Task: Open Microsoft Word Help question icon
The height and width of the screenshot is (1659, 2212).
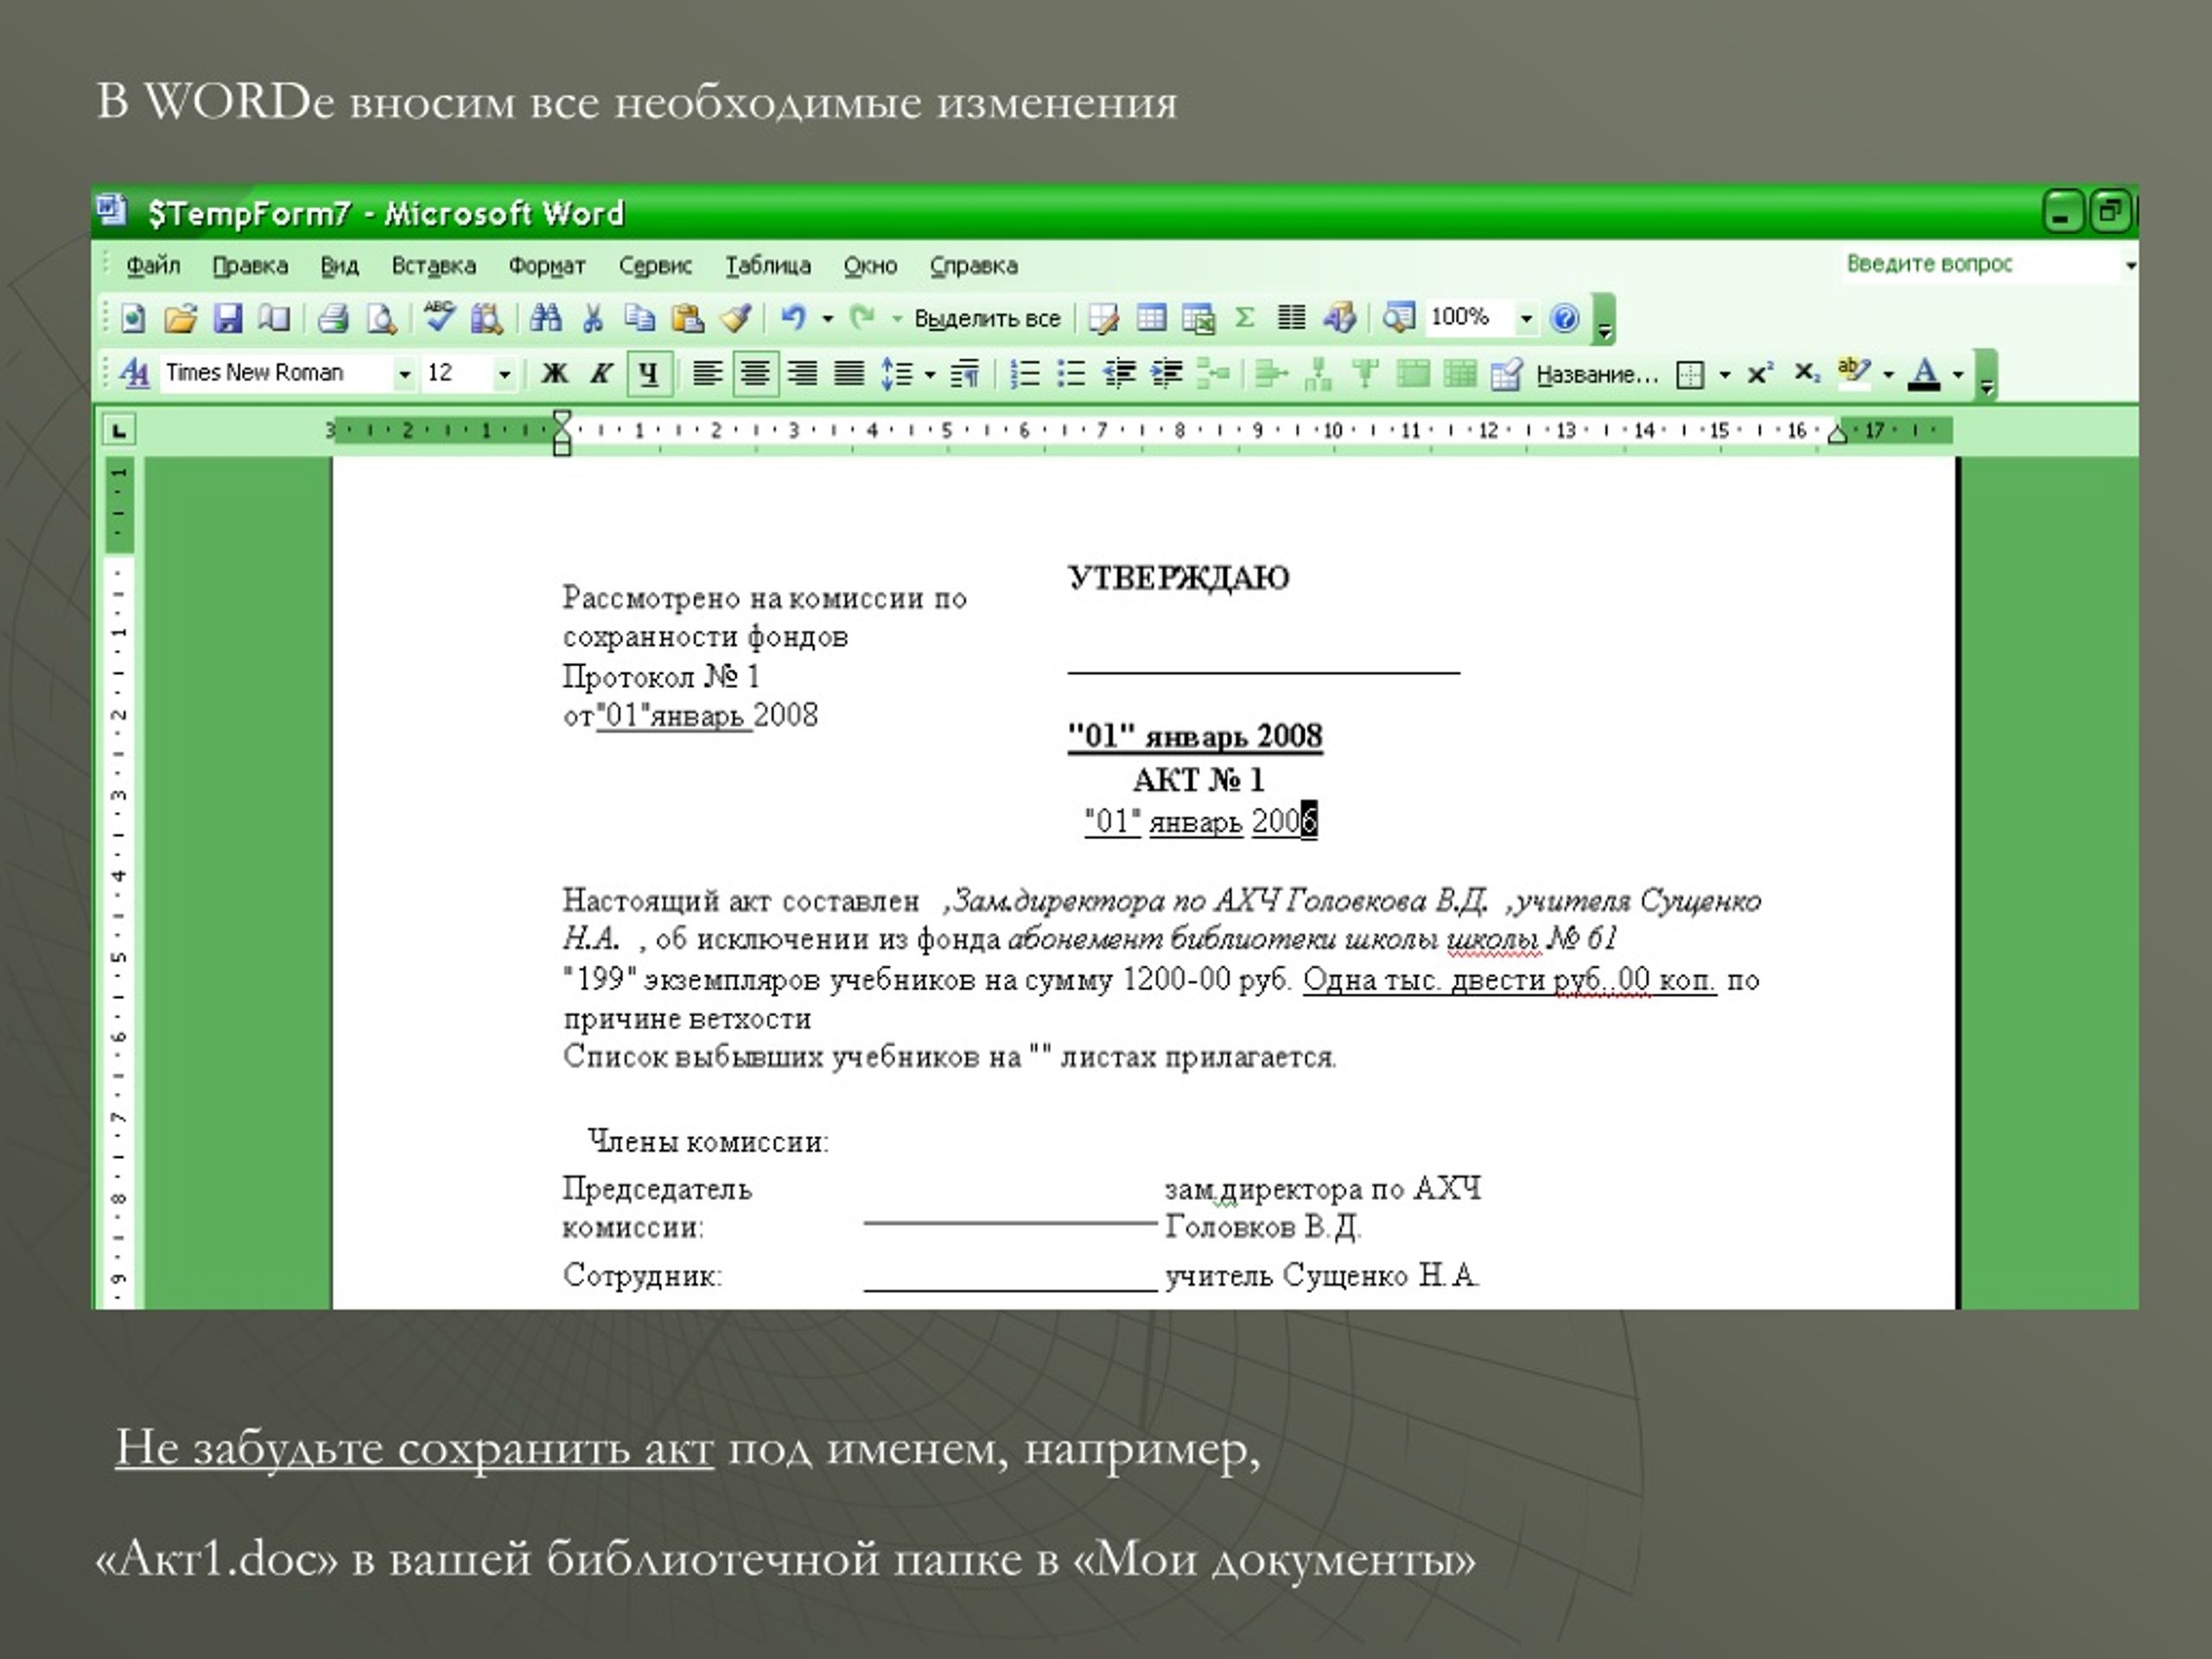Action: (x=1565, y=318)
